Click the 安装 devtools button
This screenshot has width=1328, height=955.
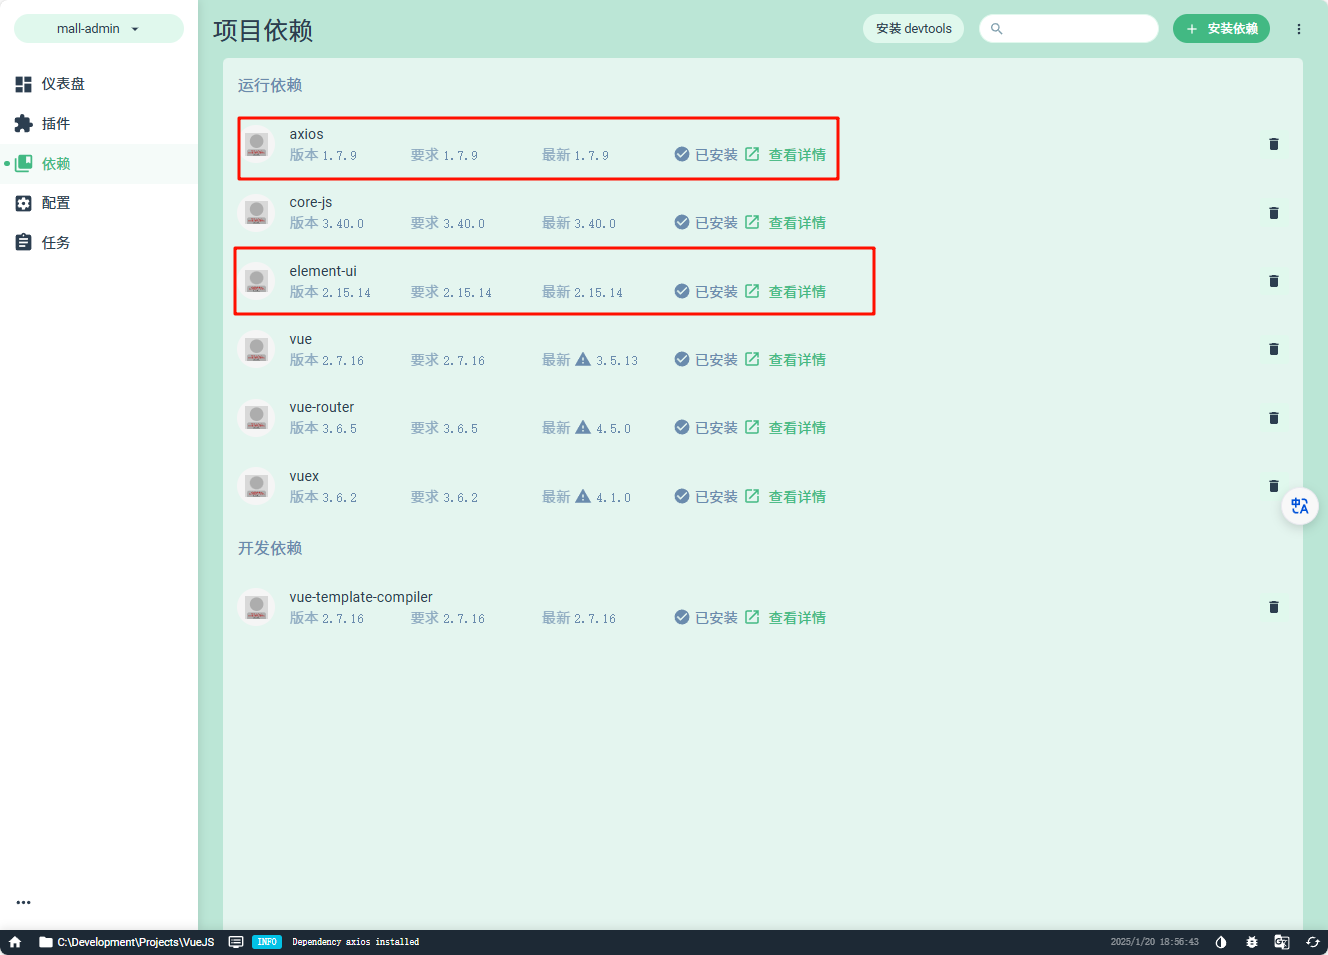point(913,28)
